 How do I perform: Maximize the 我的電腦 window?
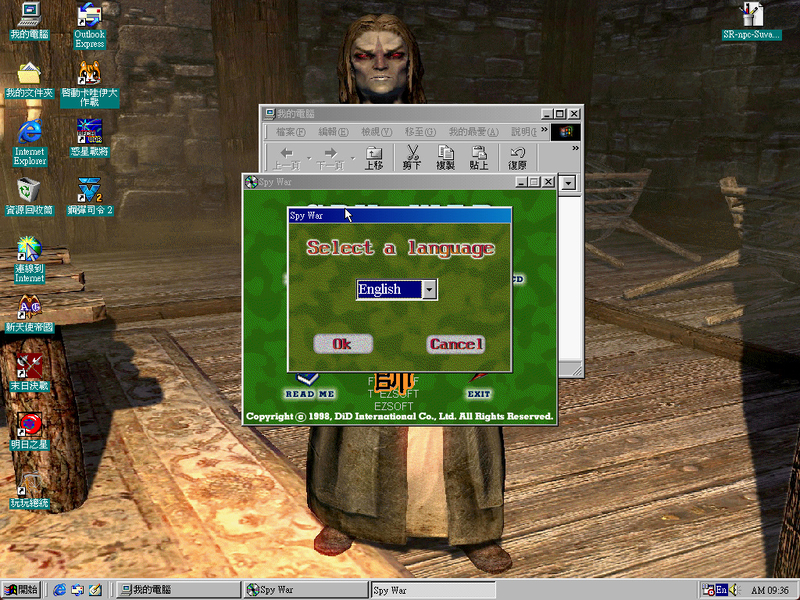pyautogui.click(x=560, y=114)
